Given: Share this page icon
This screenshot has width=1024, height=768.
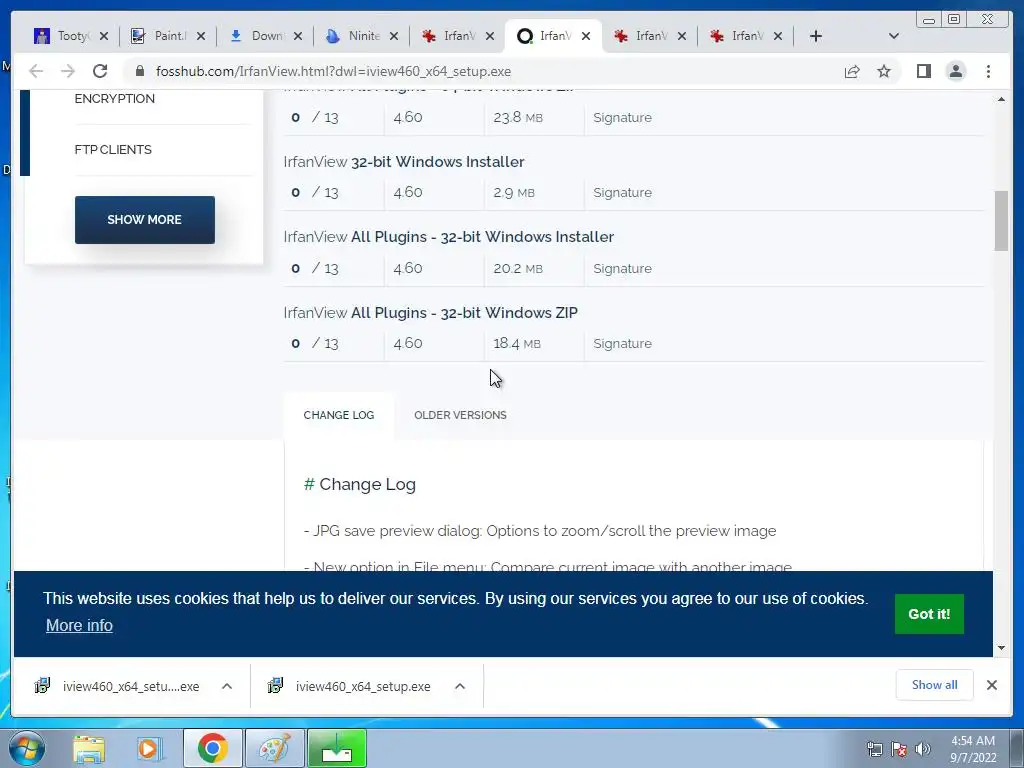Looking at the screenshot, I should tap(852, 71).
